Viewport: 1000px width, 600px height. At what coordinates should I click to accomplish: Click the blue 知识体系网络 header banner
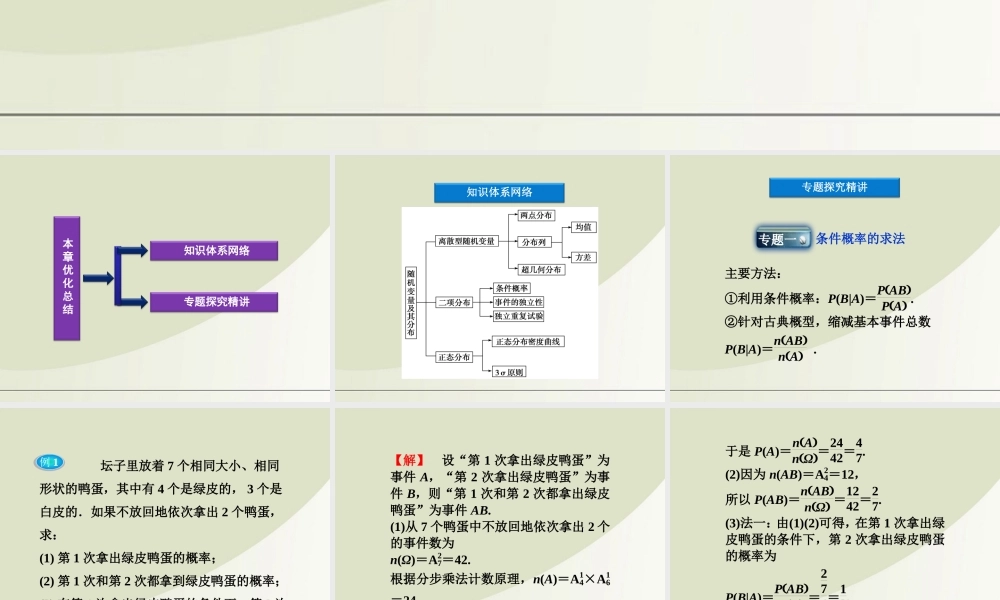(499, 192)
